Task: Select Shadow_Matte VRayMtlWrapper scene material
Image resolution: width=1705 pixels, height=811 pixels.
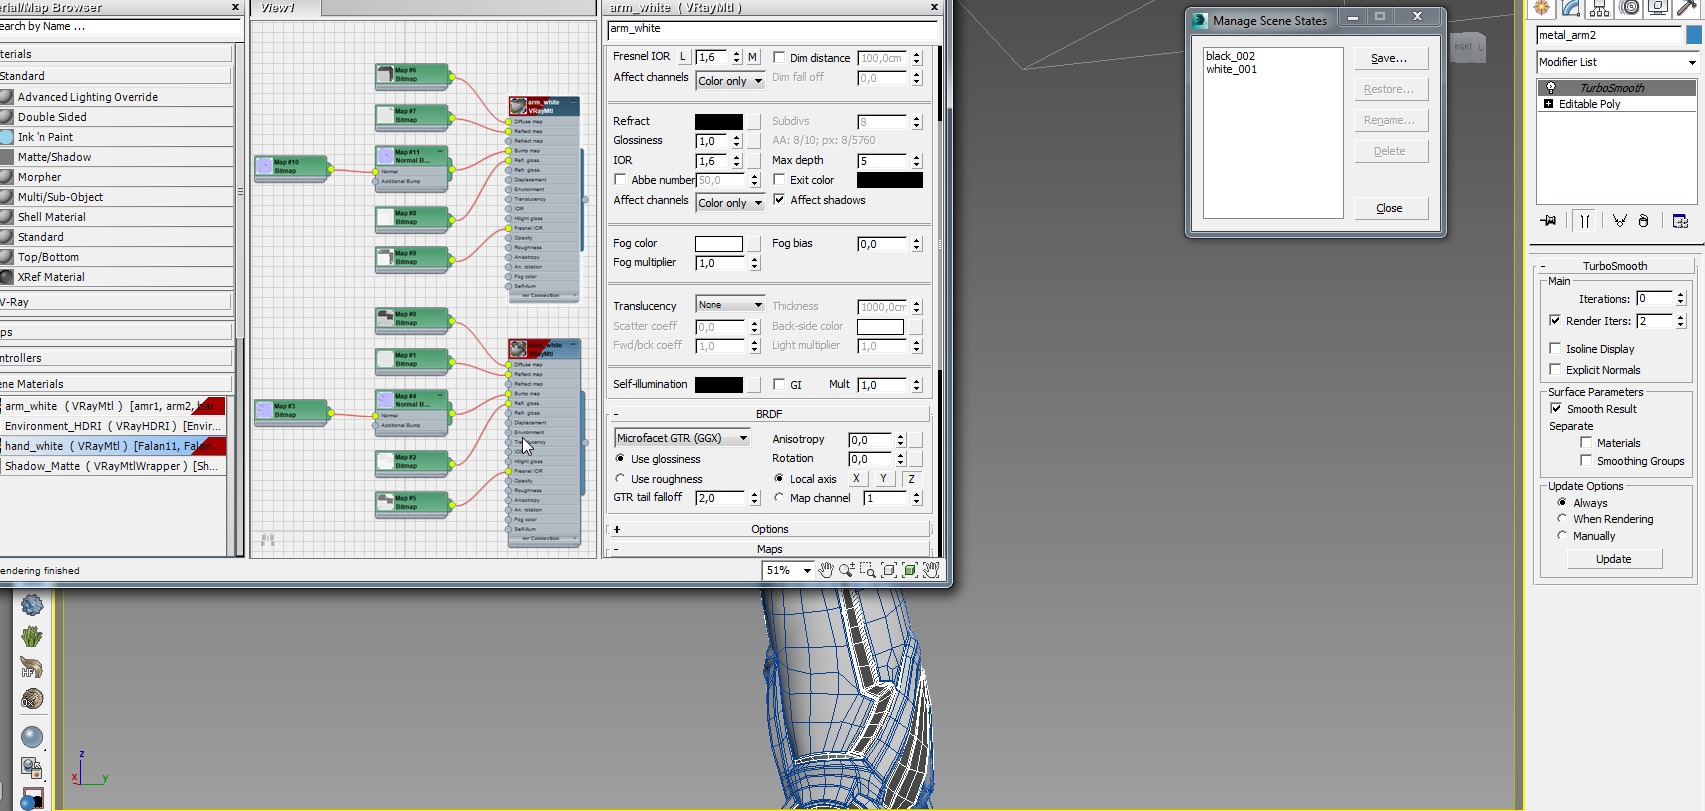Action: click(112, 466)
